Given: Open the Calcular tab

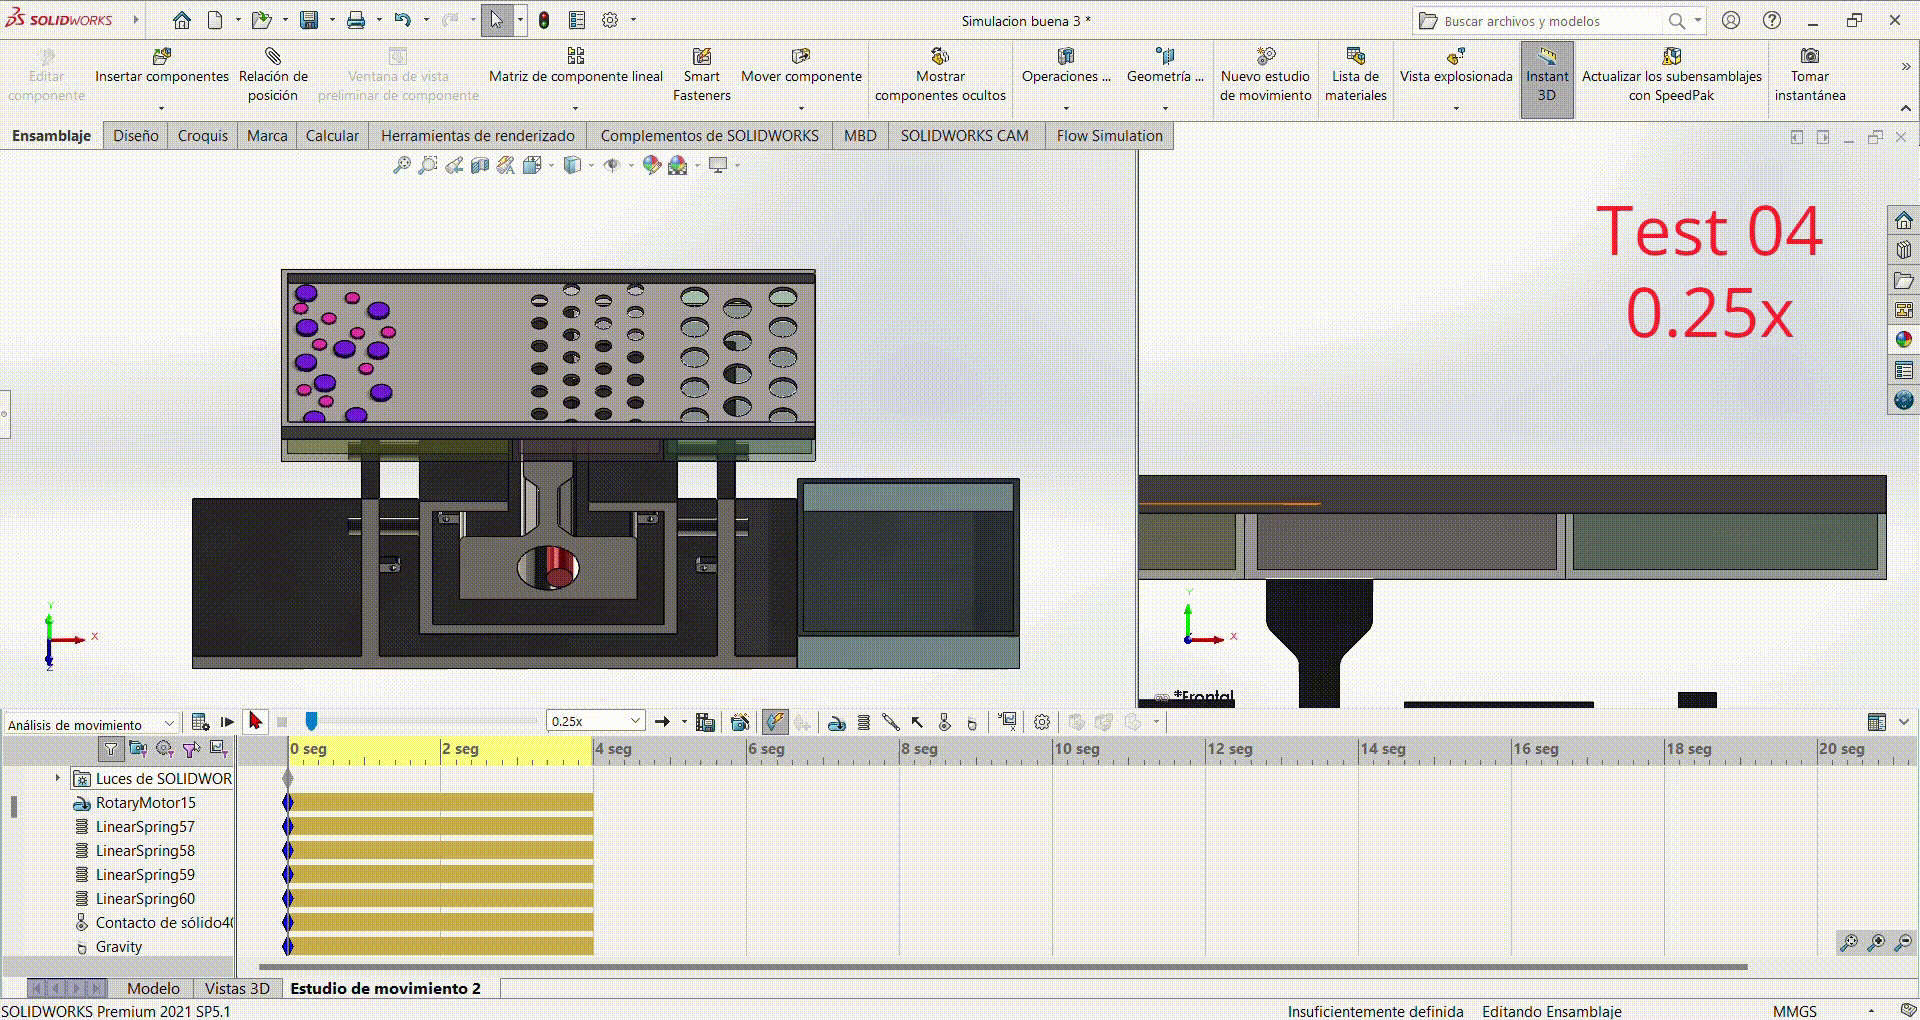Looking at the screenshot, I should coord(332,135).
